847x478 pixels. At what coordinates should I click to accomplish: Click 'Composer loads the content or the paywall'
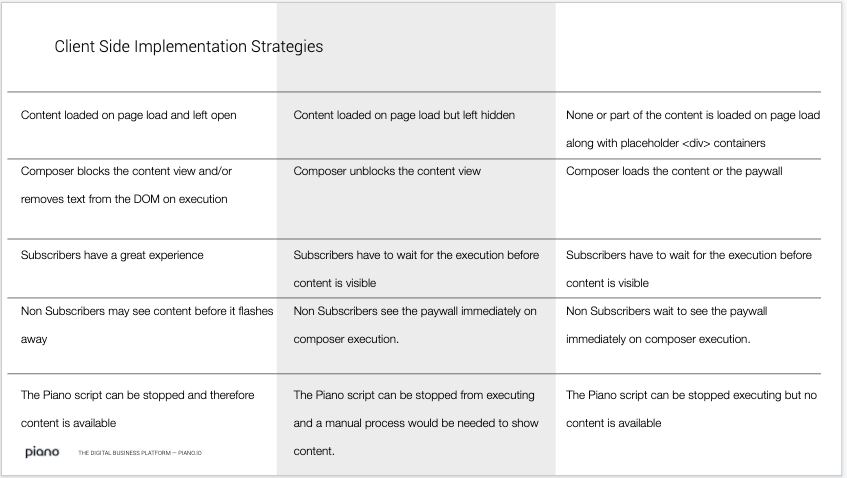[674, 171]
